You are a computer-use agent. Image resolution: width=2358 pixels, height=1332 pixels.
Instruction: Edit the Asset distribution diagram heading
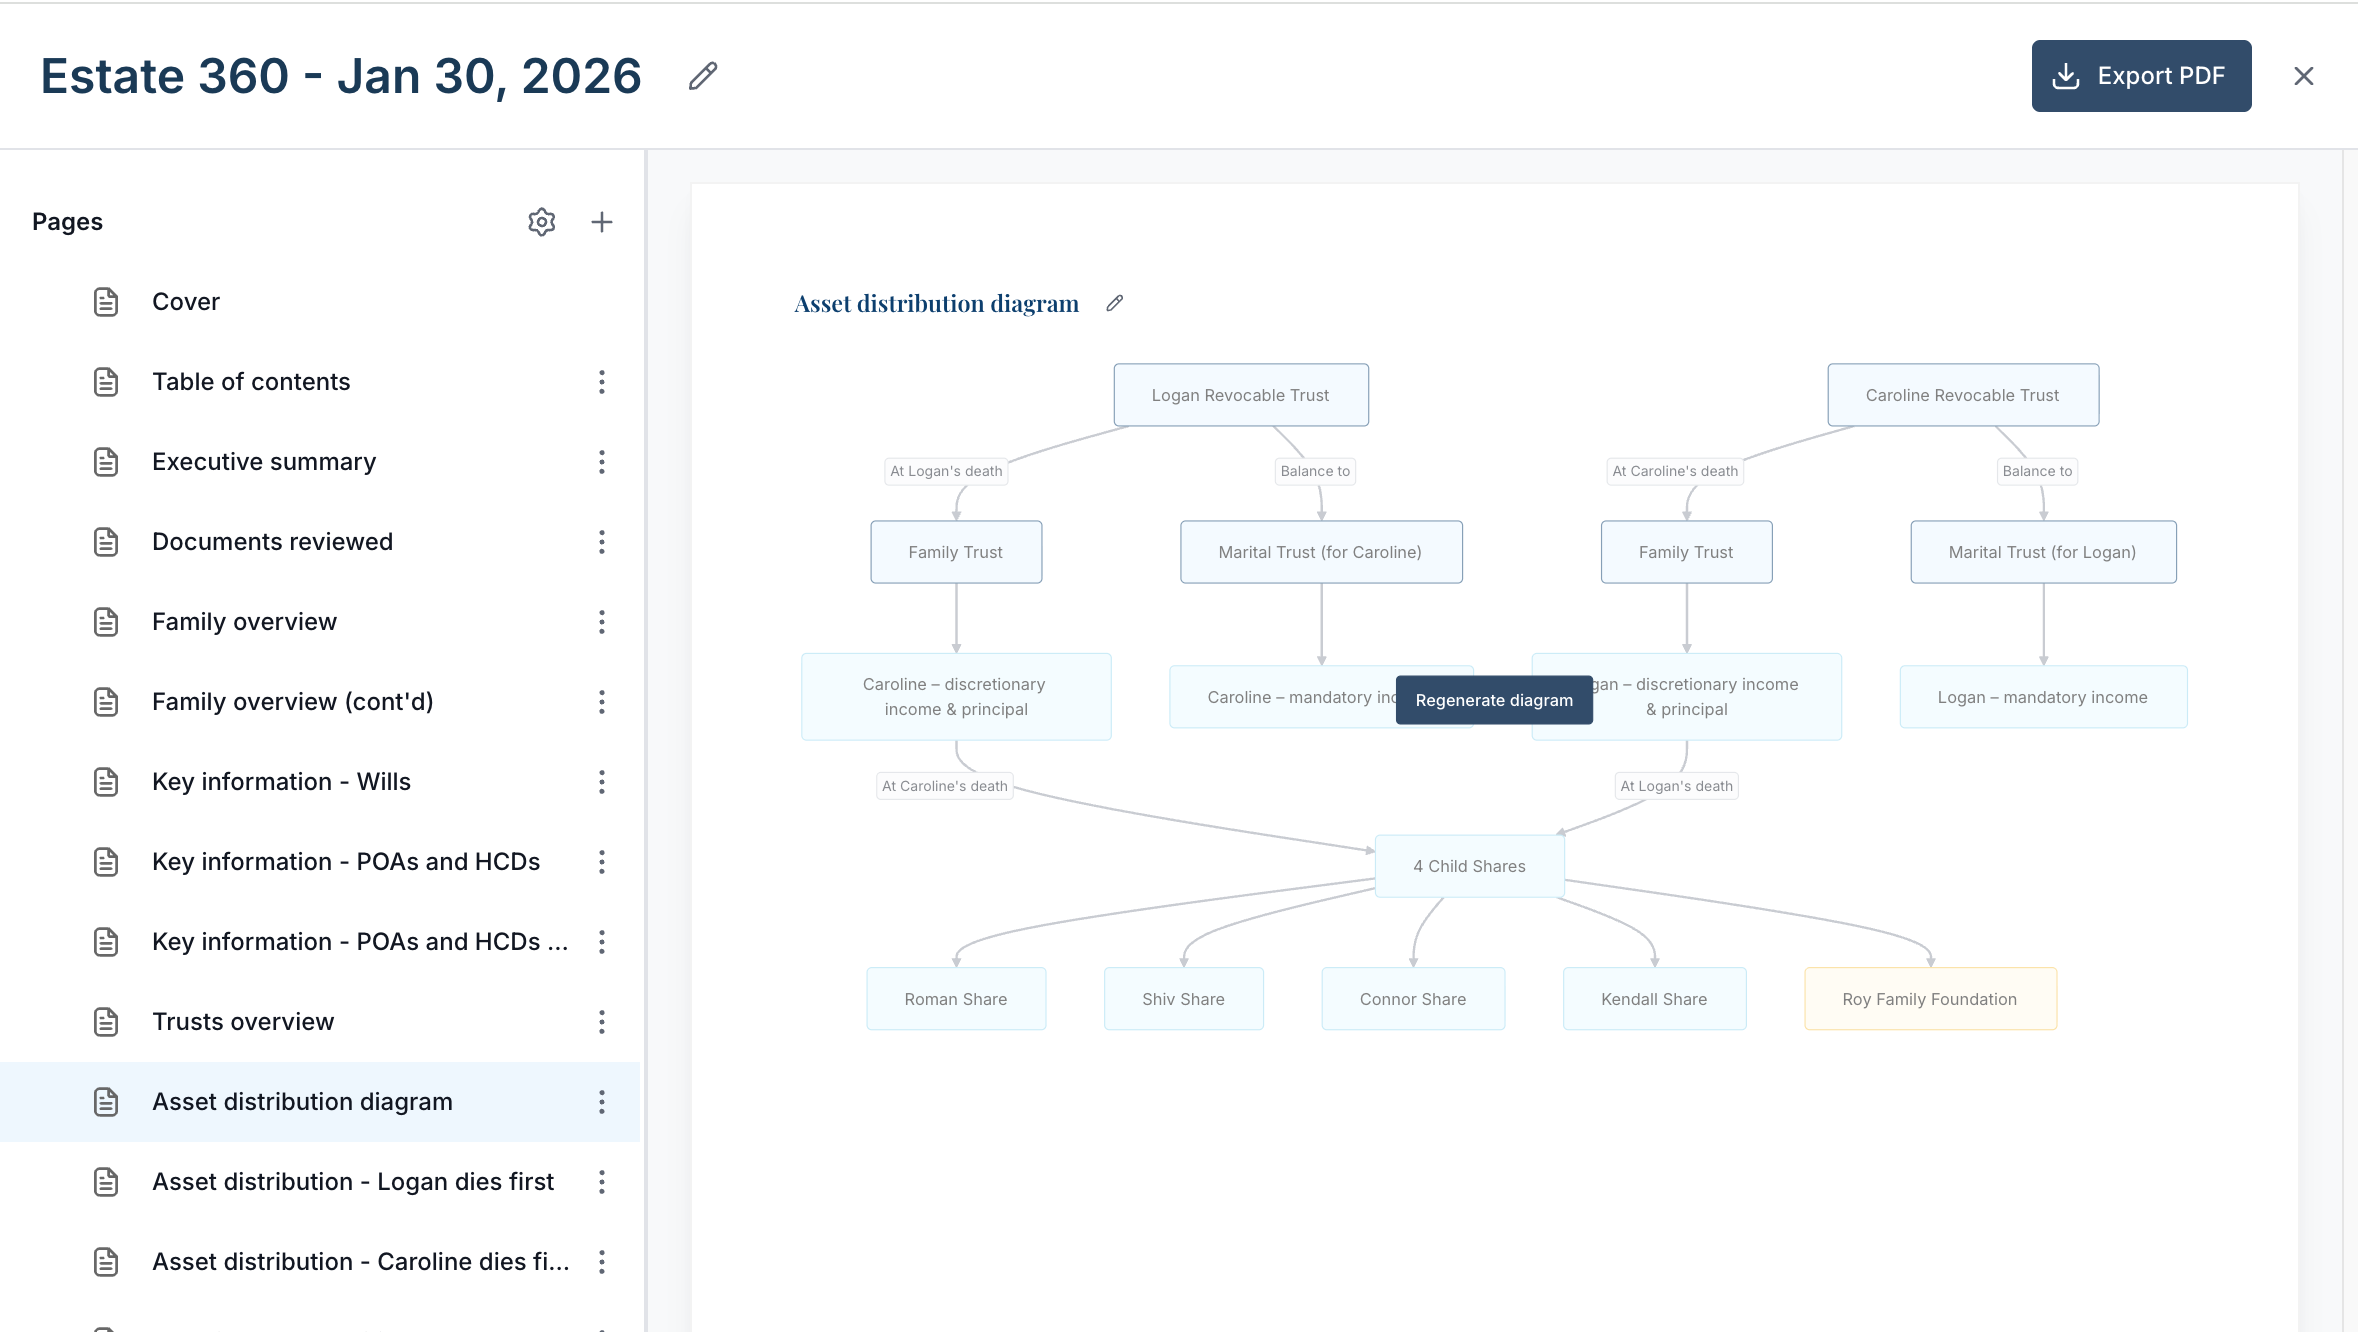pos(1115,303)
